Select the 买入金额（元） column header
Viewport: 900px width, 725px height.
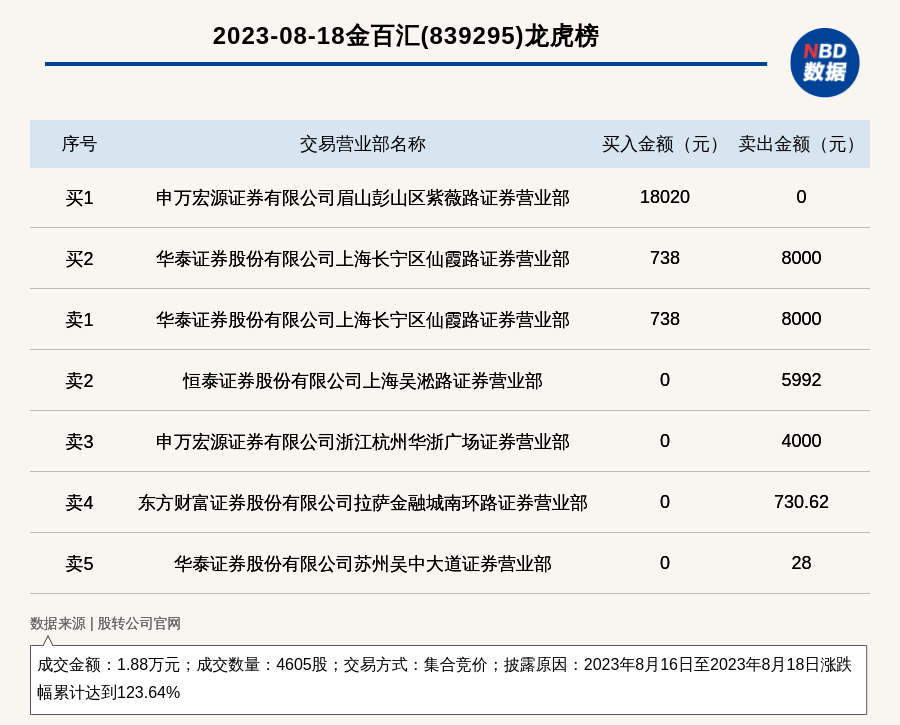(x=665, y=144)
